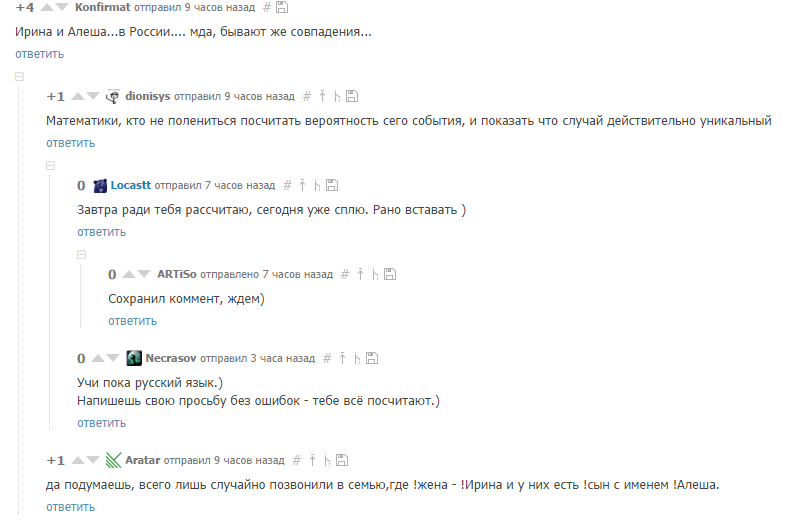Open Necrasov's avatar

(x=134, y=358)
